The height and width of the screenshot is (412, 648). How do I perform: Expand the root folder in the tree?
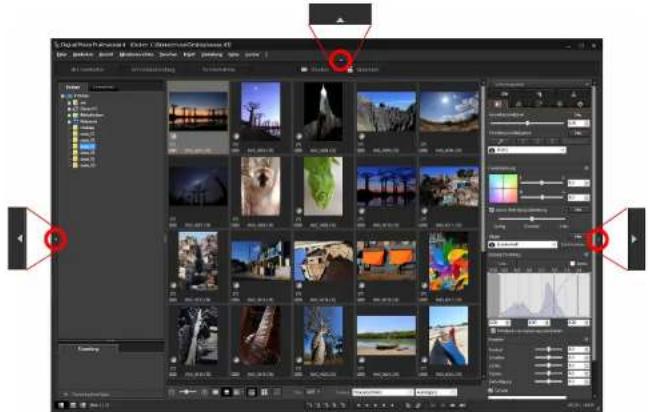click(63, 96)
